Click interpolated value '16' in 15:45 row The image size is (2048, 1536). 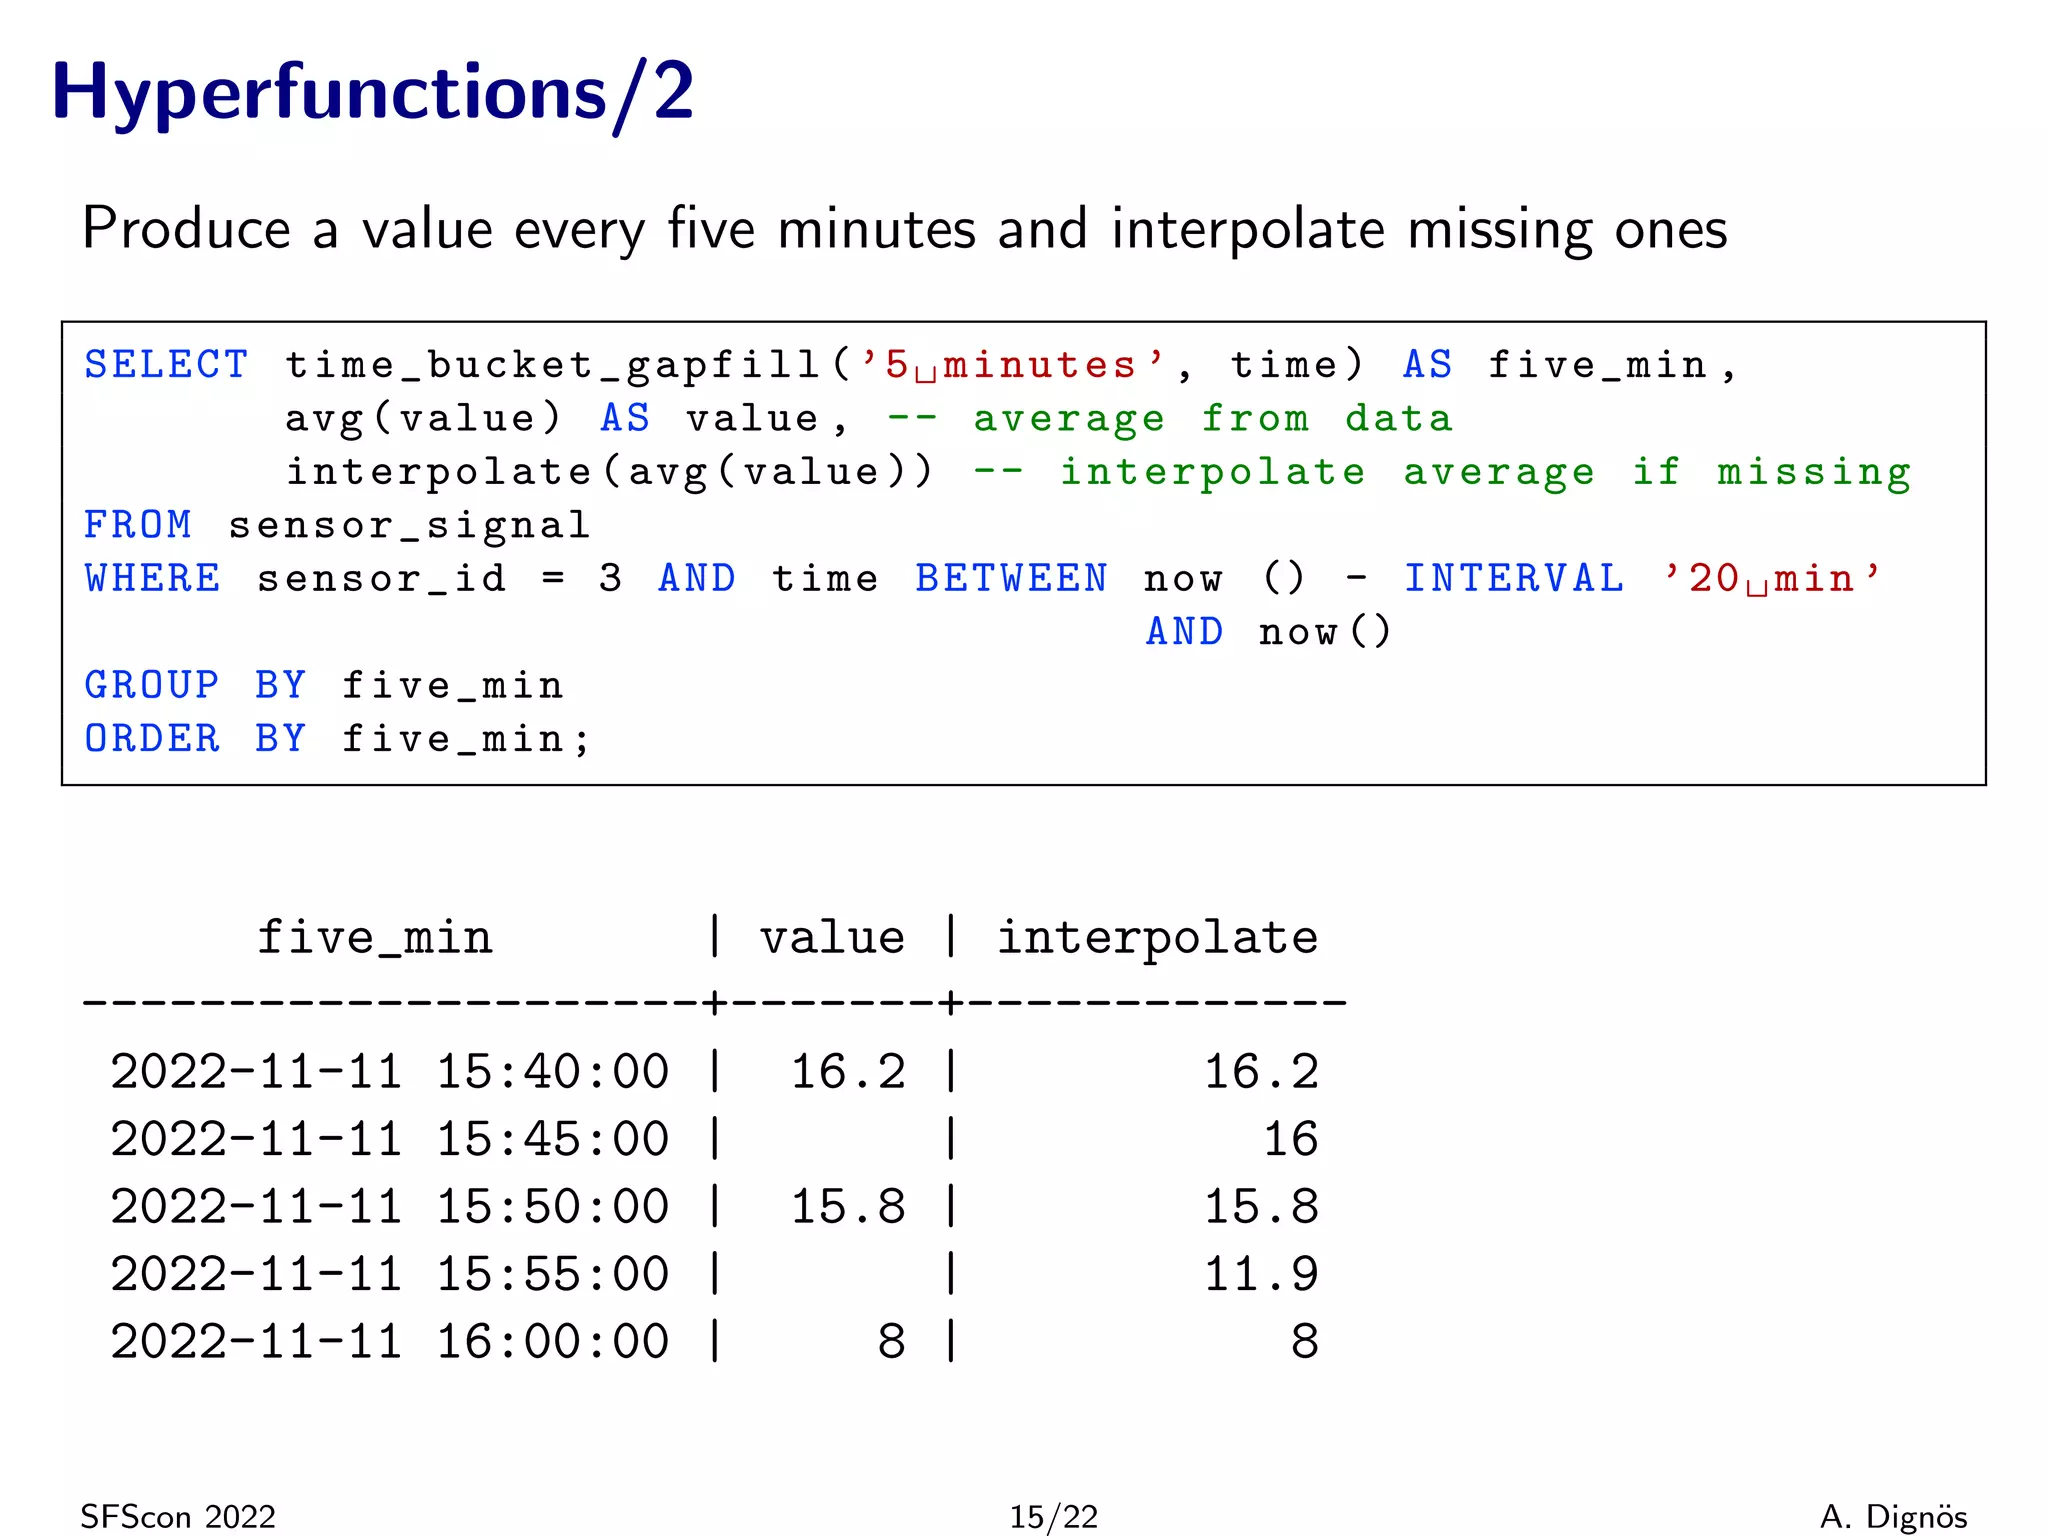pyautogui.click(x=1291, y=1139)
